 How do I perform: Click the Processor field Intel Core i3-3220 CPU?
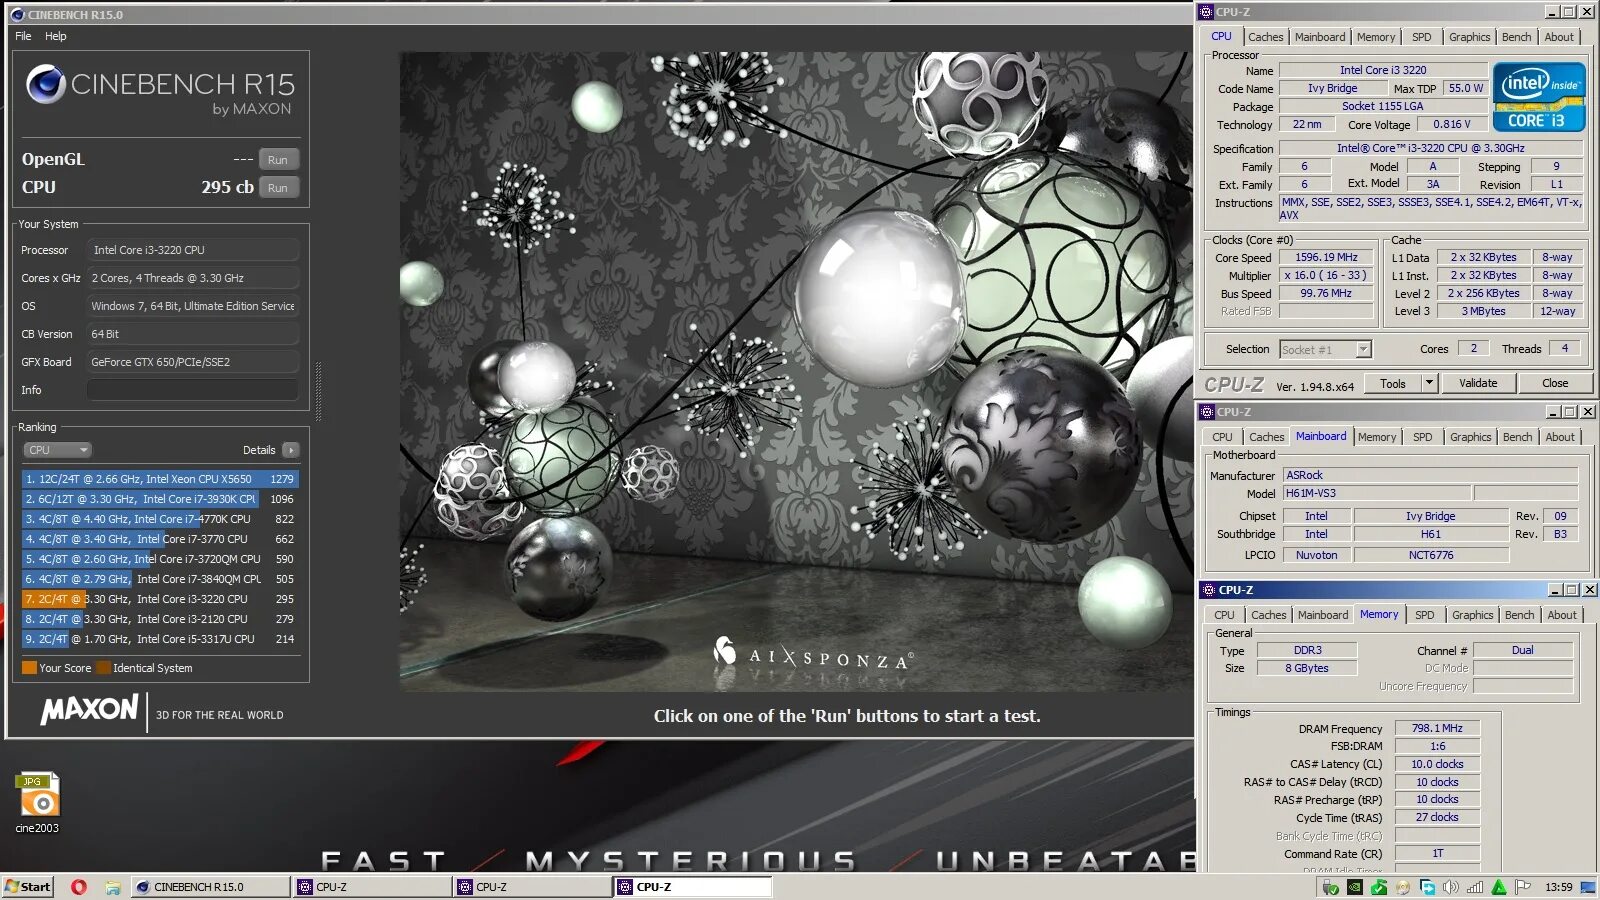point(193,250)
